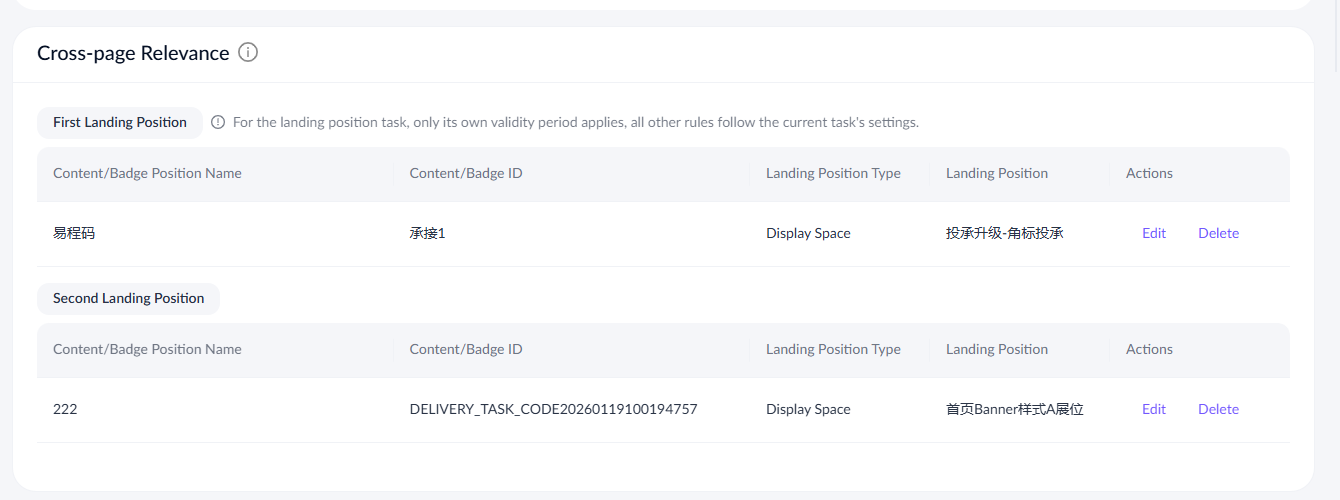Click the info icon beside Cross-page Relevance
The image size is (1340, 500).
tap(248, 52)
